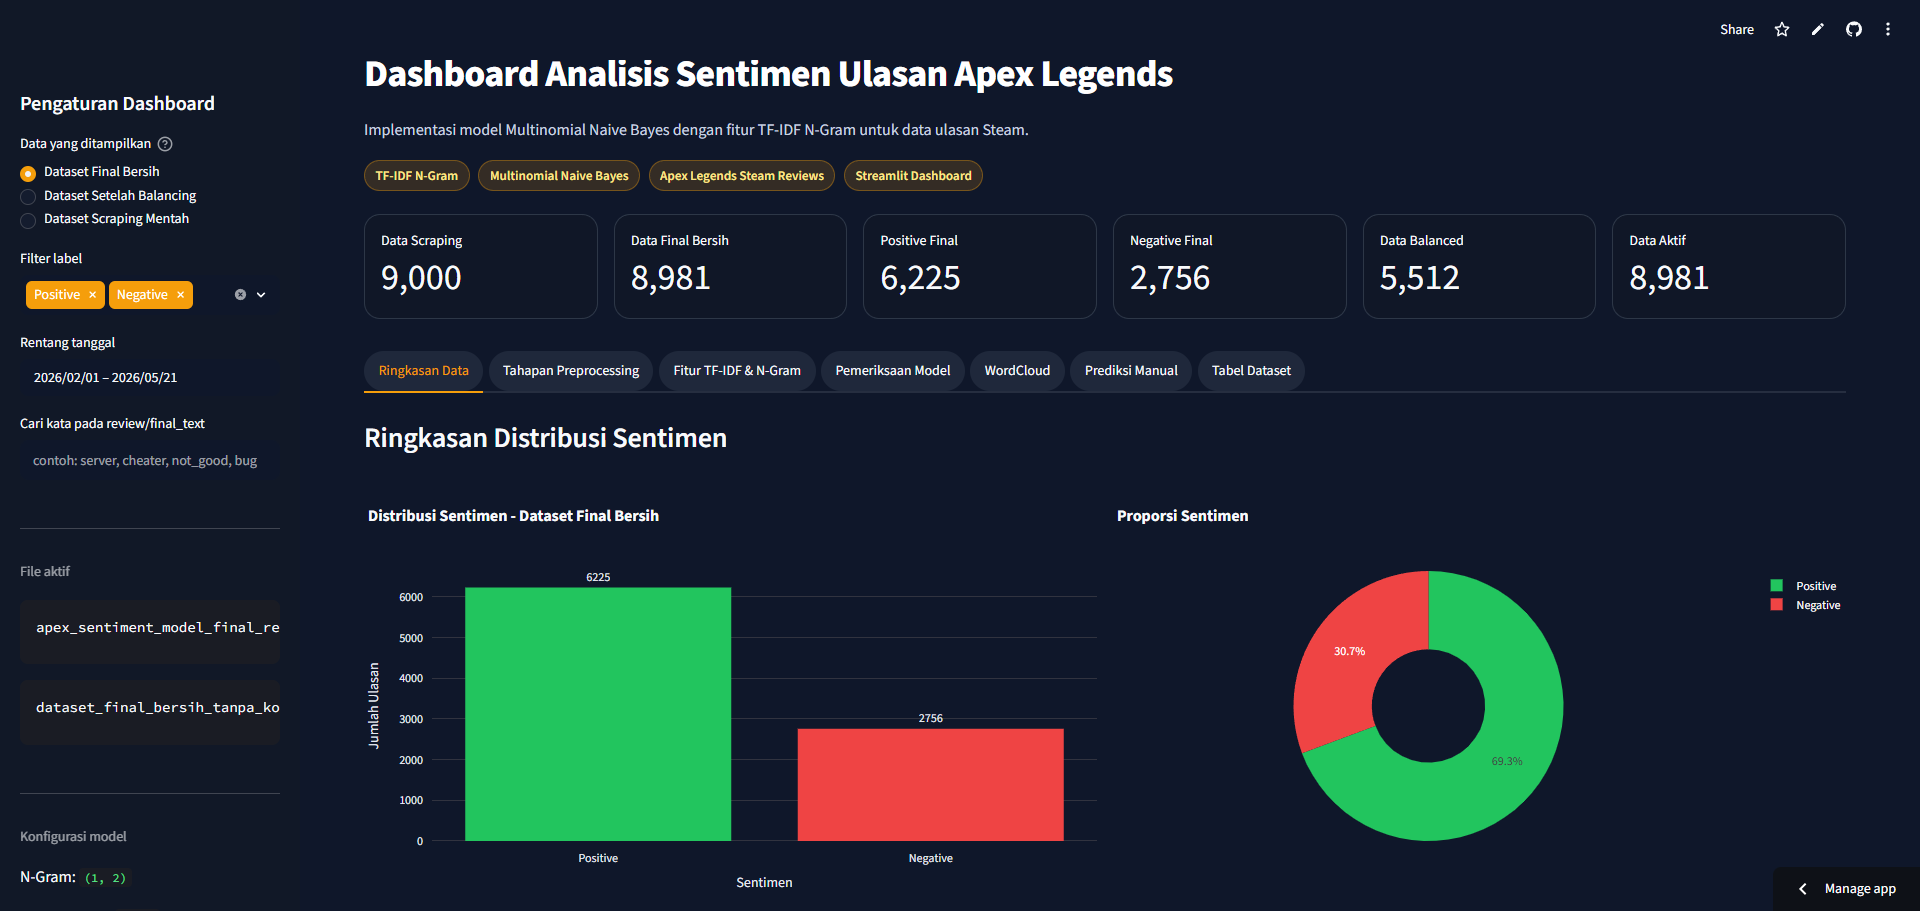Click the Multinomial Naive Bayes badge
Screen dimensions: 1920x911
(x=559, y=176)
